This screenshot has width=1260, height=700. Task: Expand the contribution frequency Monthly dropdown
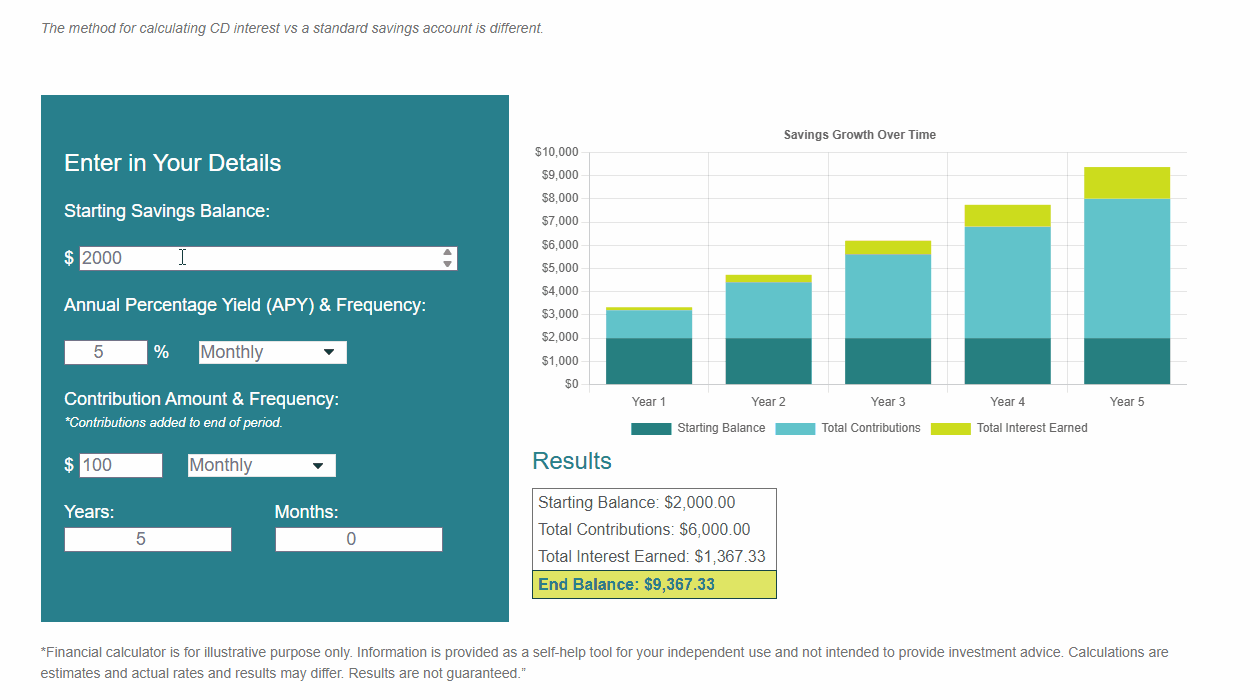click(261, 465)
